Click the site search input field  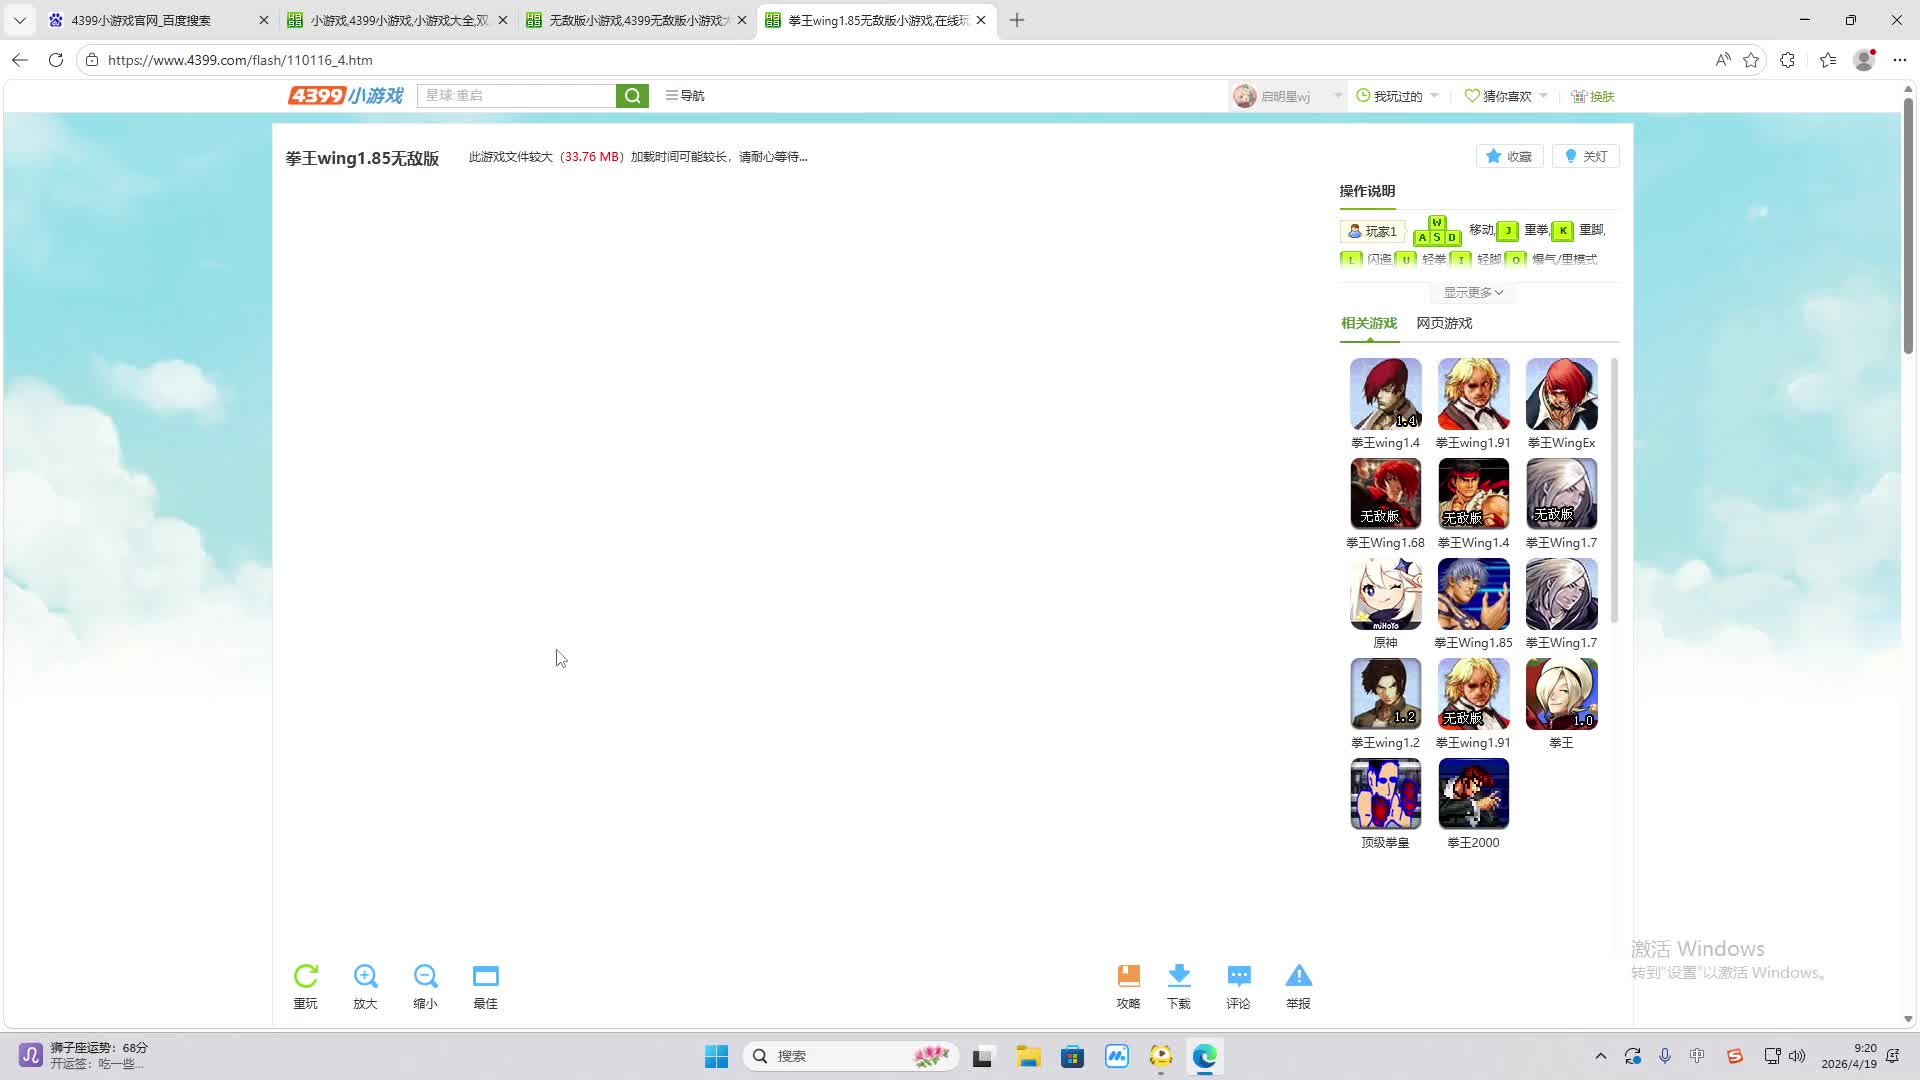click(x=516, y=96)
